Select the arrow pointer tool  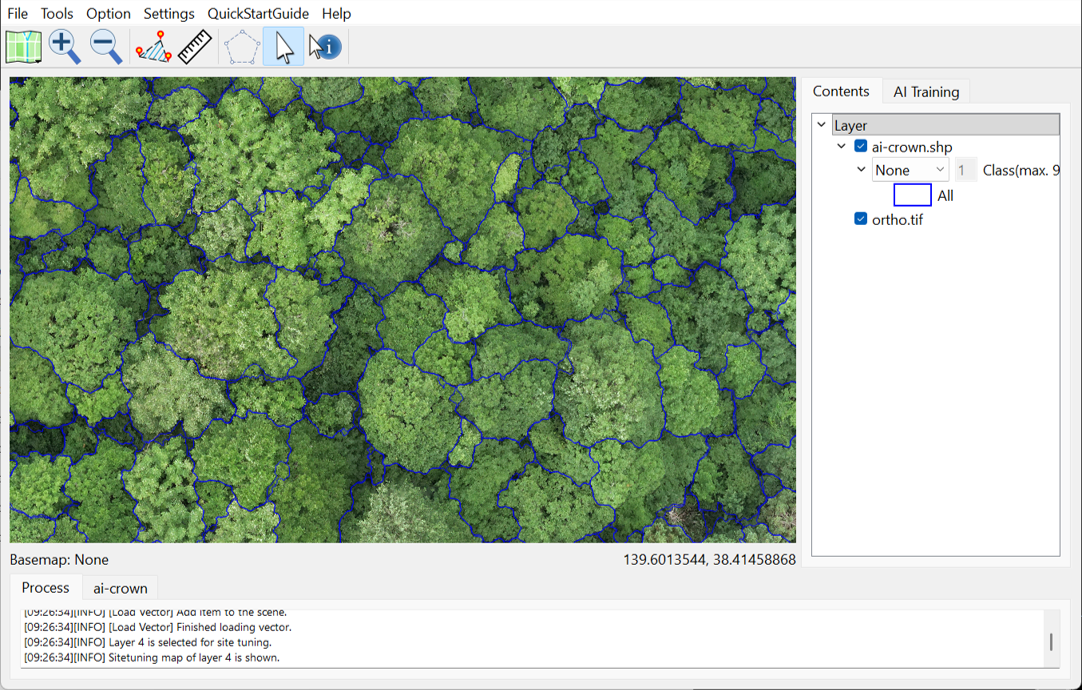(284, 47)
